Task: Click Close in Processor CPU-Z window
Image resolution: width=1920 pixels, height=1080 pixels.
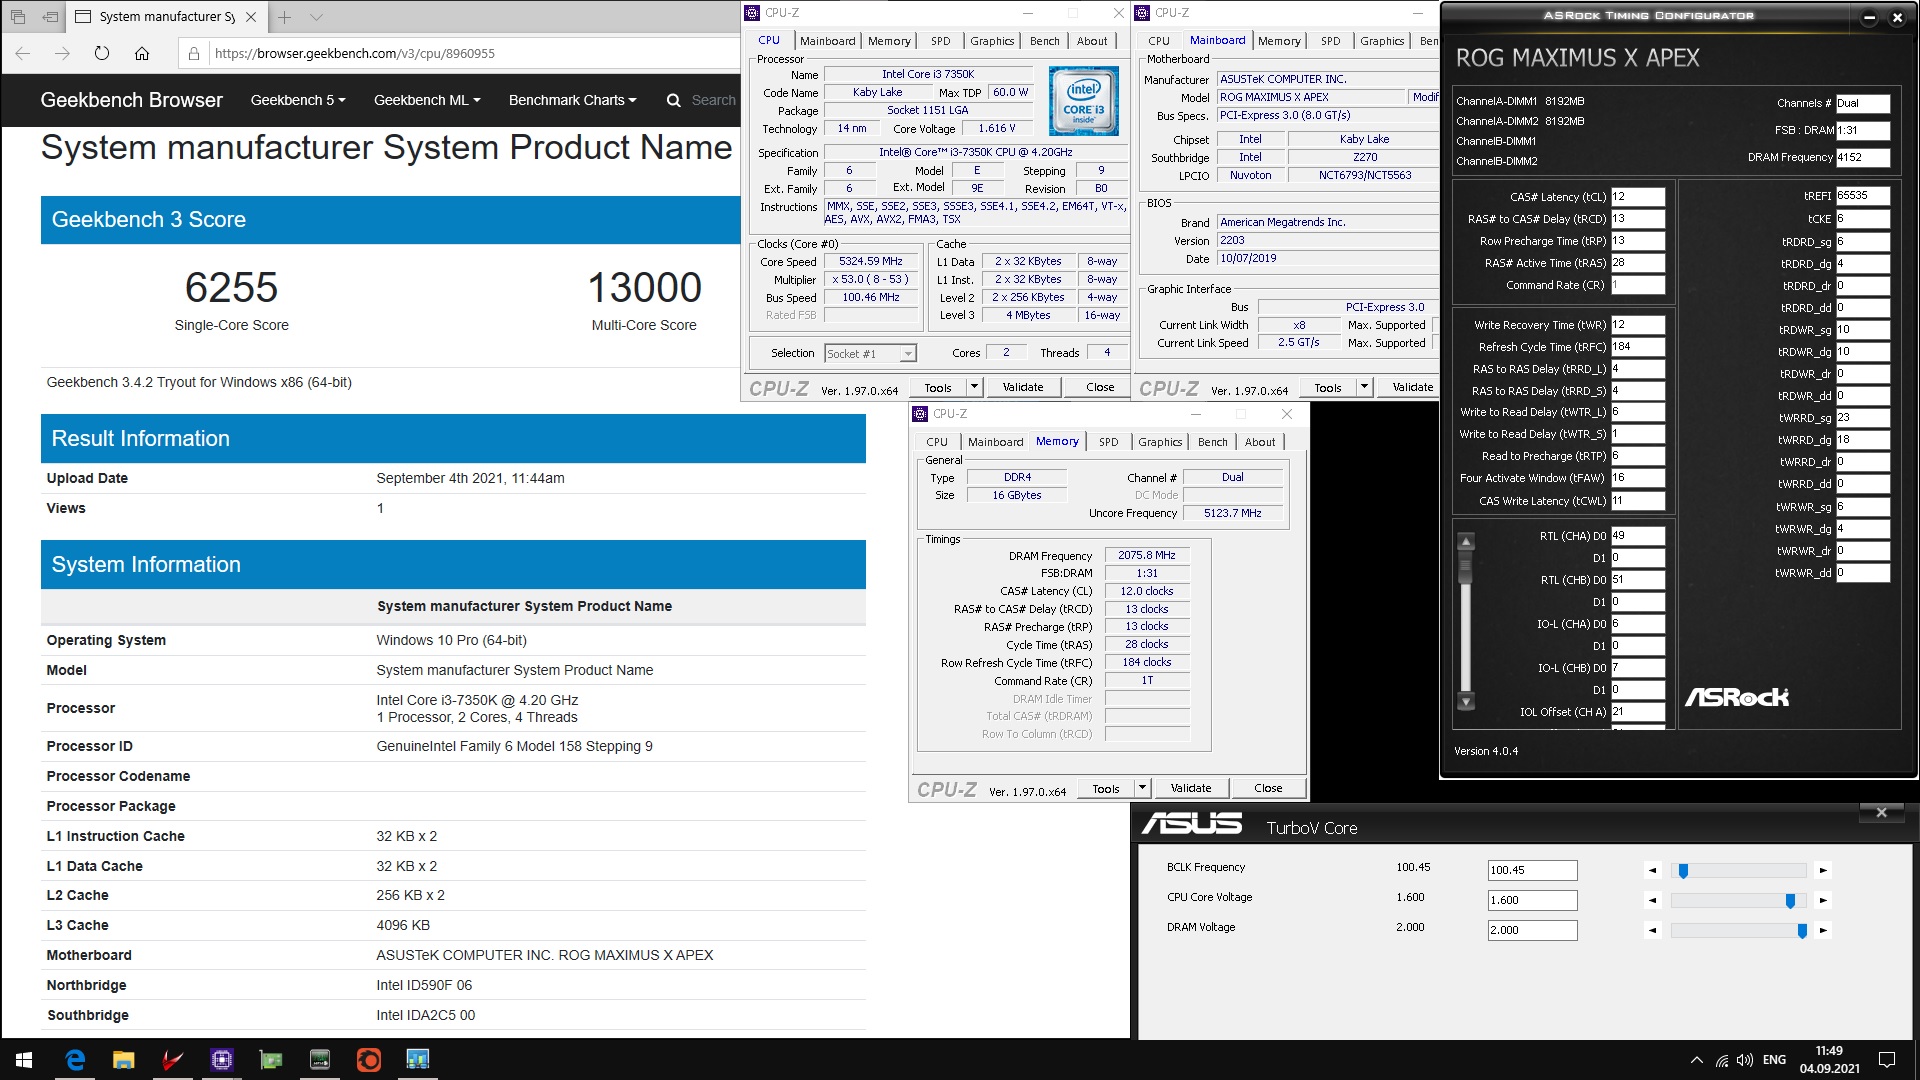Action: coord(1100,387)
